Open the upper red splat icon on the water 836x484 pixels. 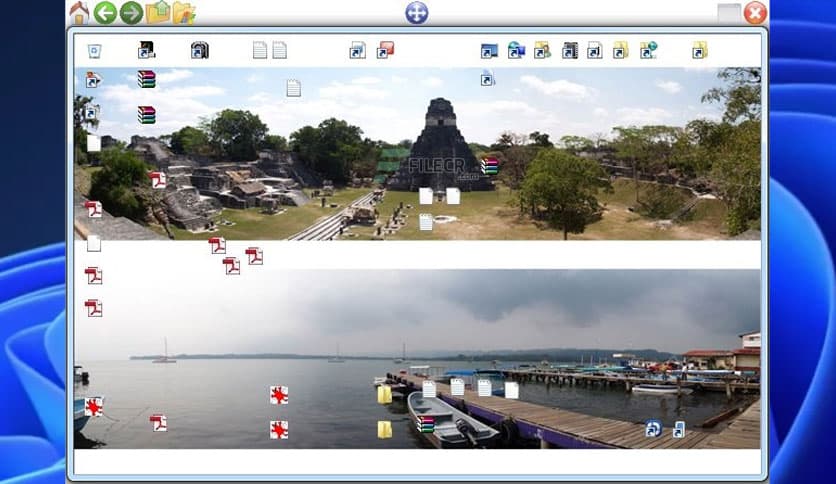point(279,396)
